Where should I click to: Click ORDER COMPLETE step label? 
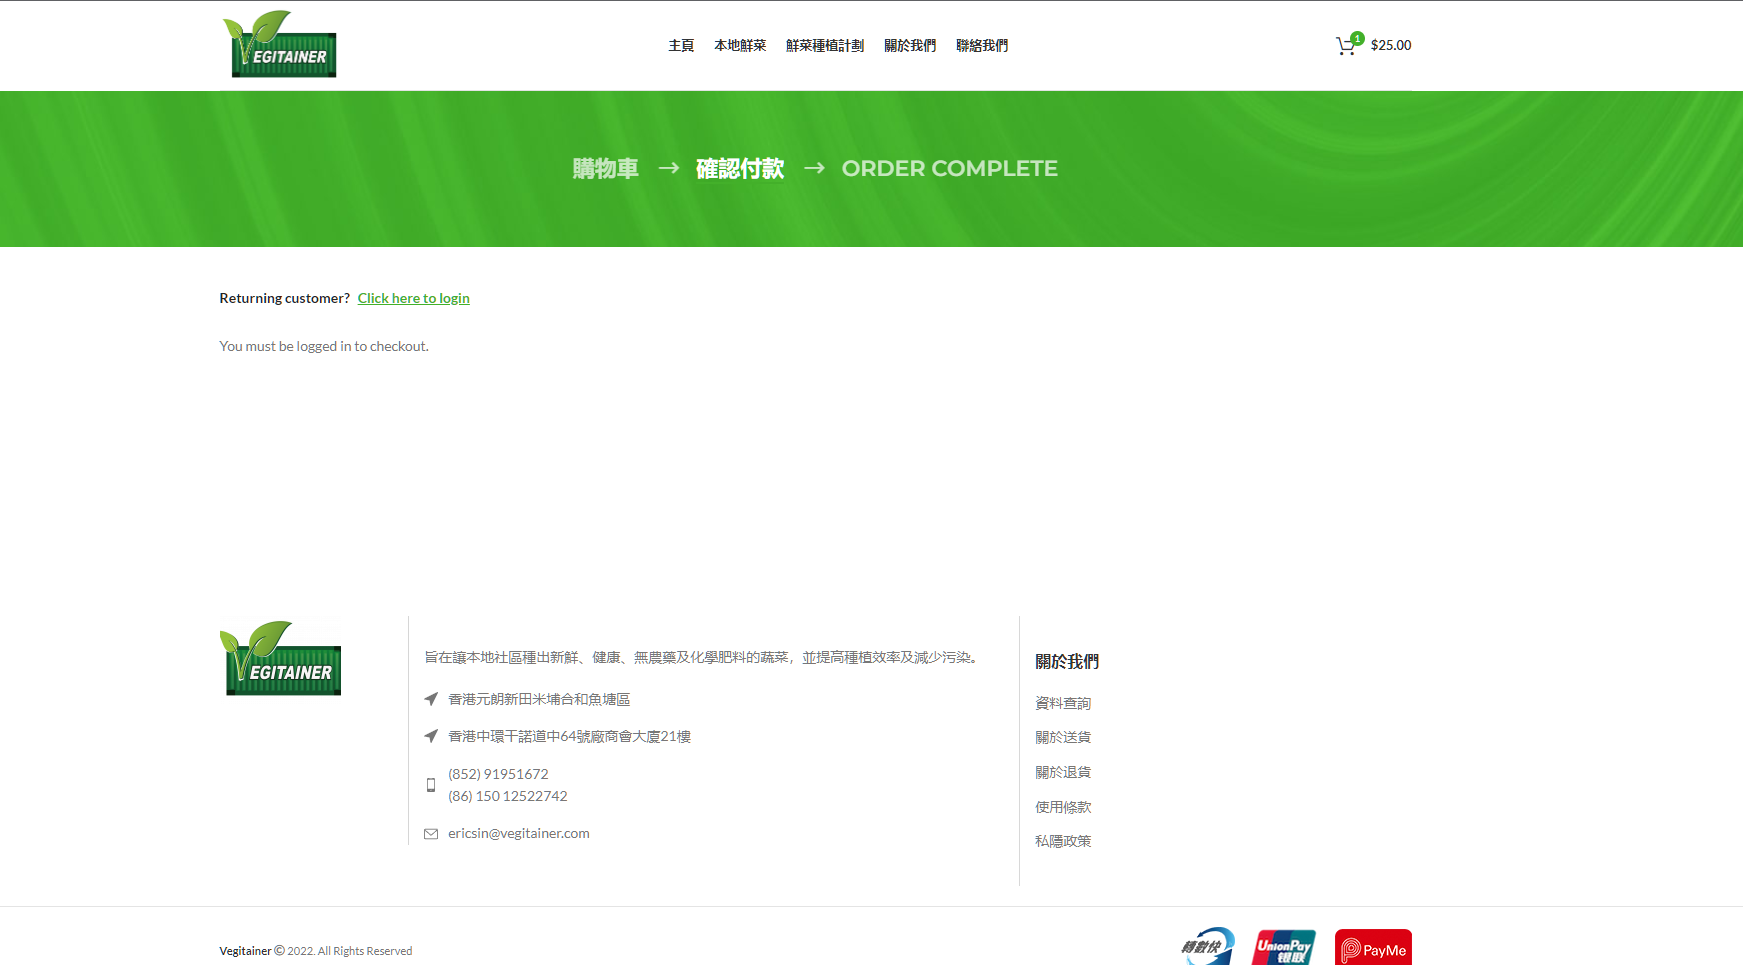[950, 168]
